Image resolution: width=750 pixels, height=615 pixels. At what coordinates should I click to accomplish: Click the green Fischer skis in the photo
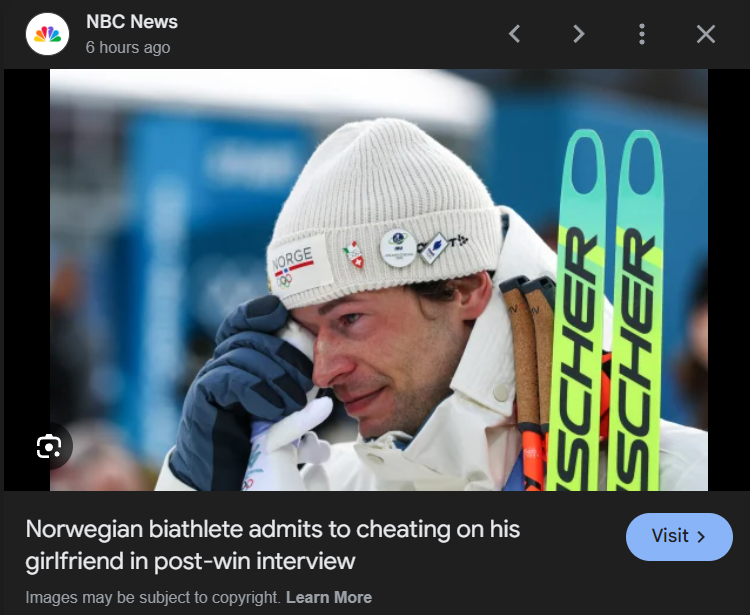click(x=607, y=311)
